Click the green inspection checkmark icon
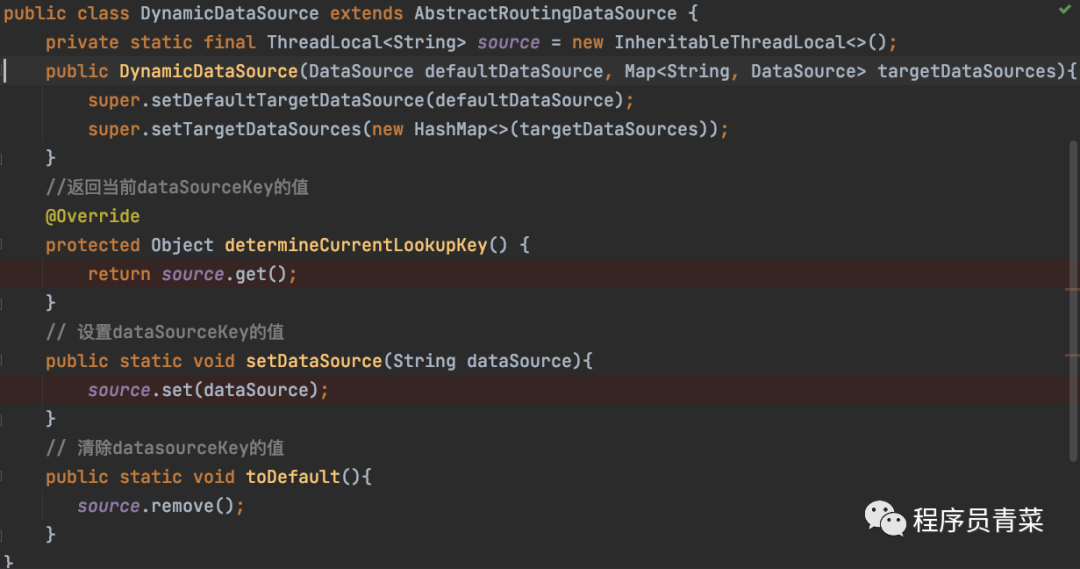This screenshot has width=1080, height=569. tap(1064, 10)
